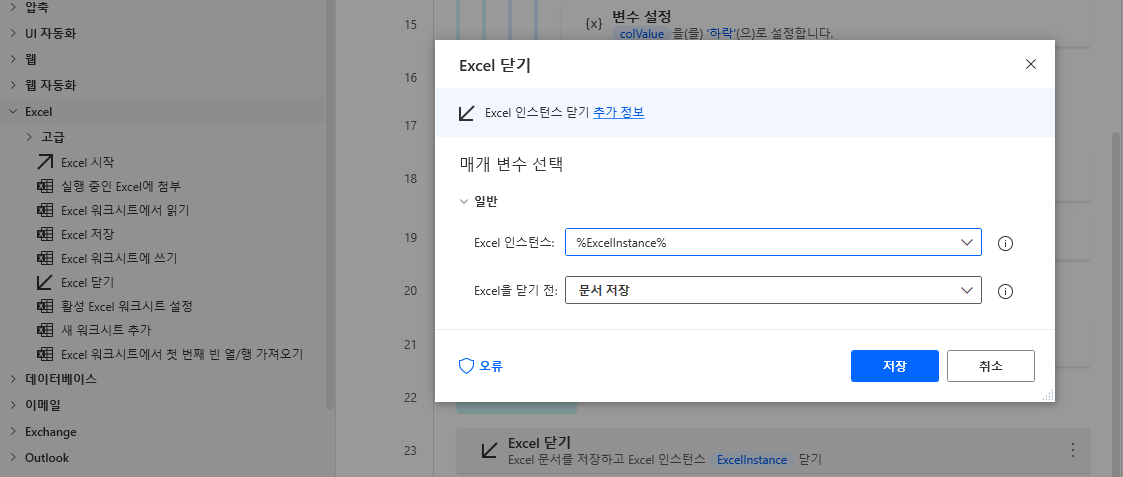Expand the 웹 category

13,59
